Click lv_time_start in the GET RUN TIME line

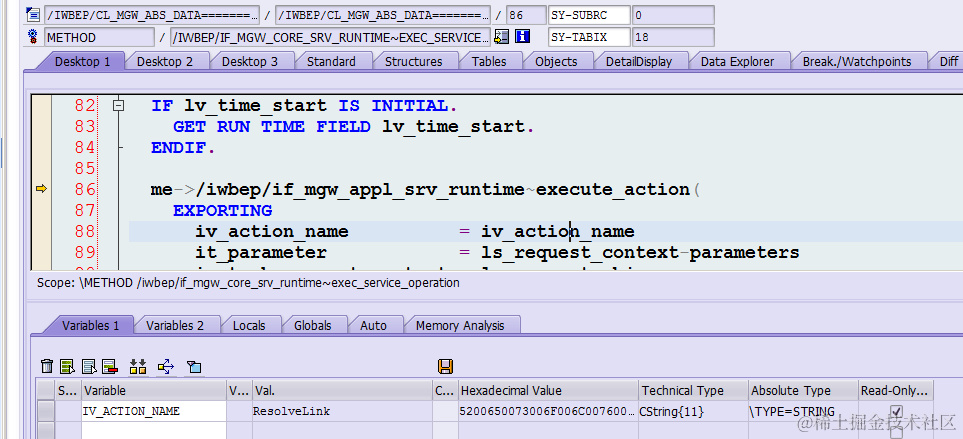pyautogui.click(x=452, y=127)
